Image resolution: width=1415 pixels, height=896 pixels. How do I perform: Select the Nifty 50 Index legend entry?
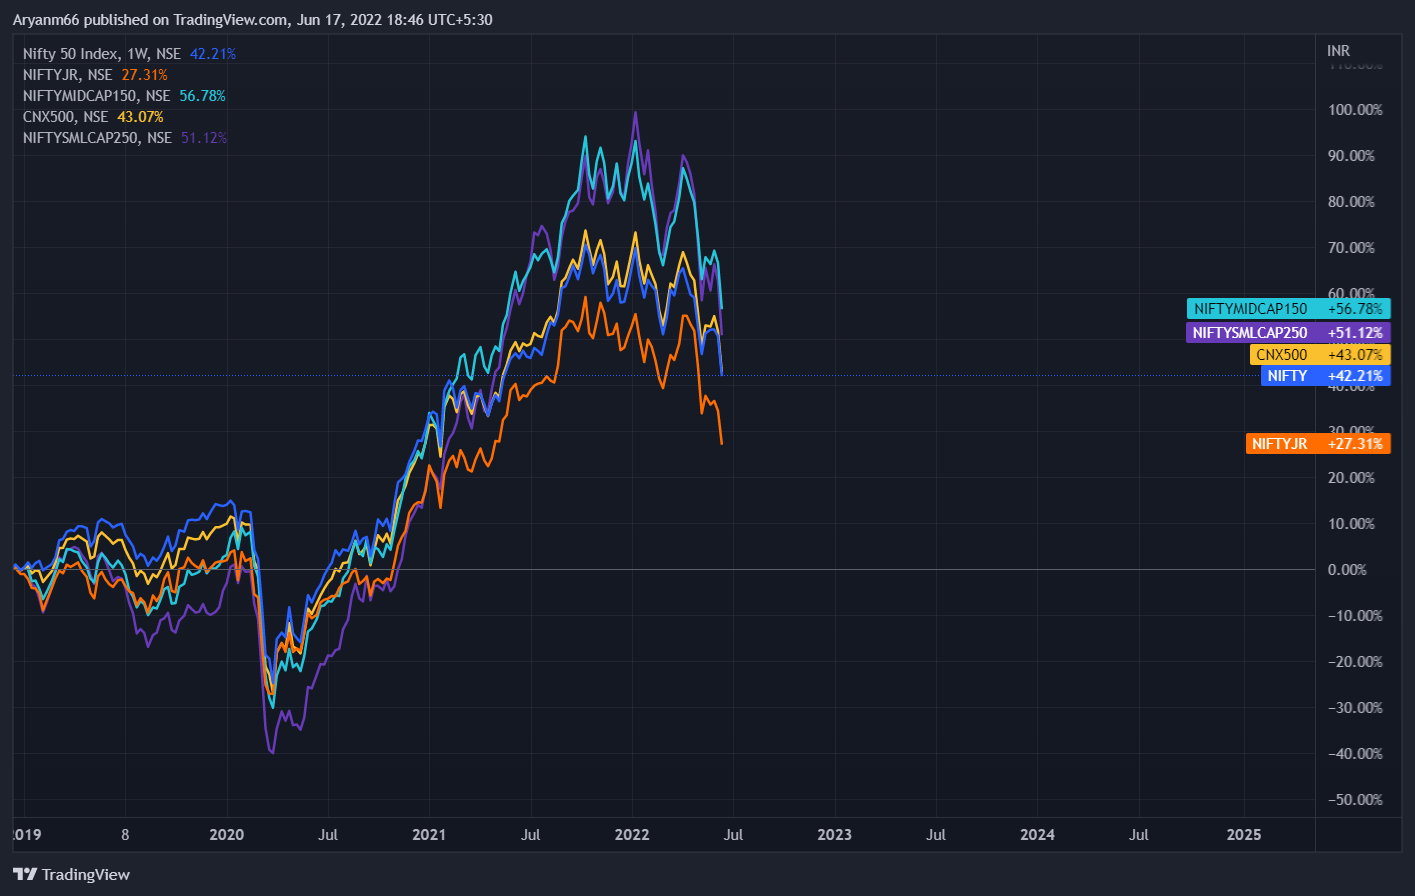pyautogui.click(x=129, y=54)
